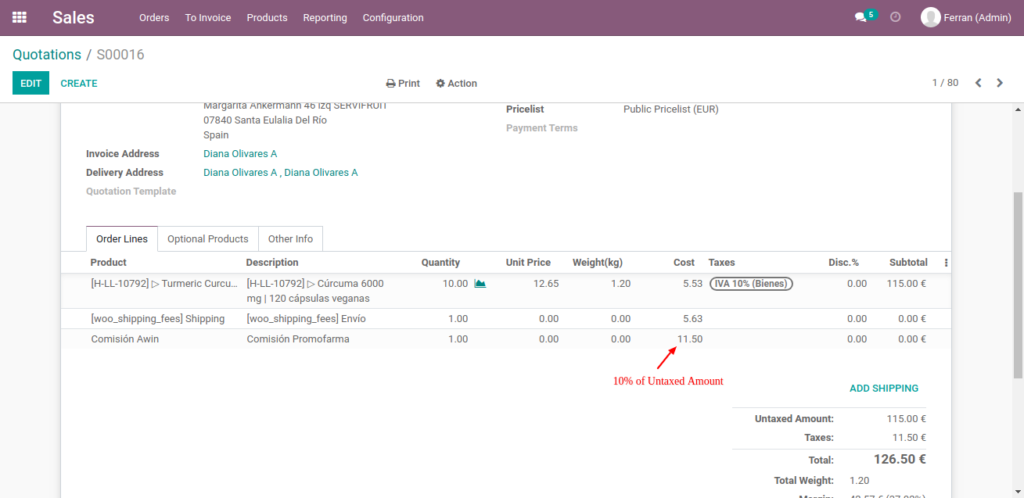
Task: Open the Configuration menu
Action: pos(393,18)
